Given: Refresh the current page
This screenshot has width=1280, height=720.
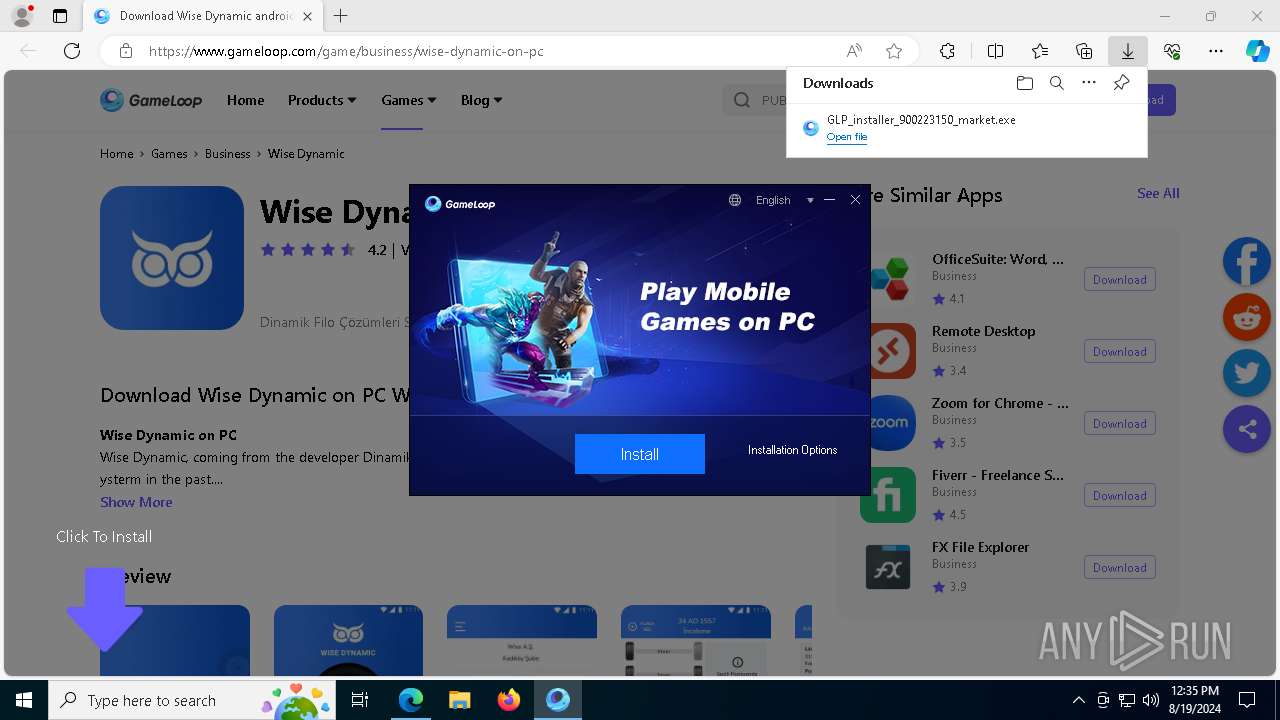Looking at the screenshot, I should pyautogui.click(x=72, y=51).
